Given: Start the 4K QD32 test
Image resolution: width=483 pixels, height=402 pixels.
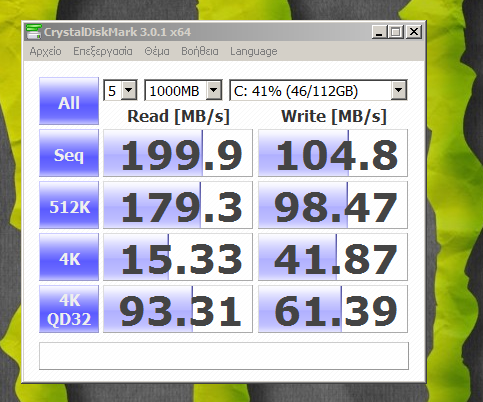Looking at the screenshot, I should 69,309.
